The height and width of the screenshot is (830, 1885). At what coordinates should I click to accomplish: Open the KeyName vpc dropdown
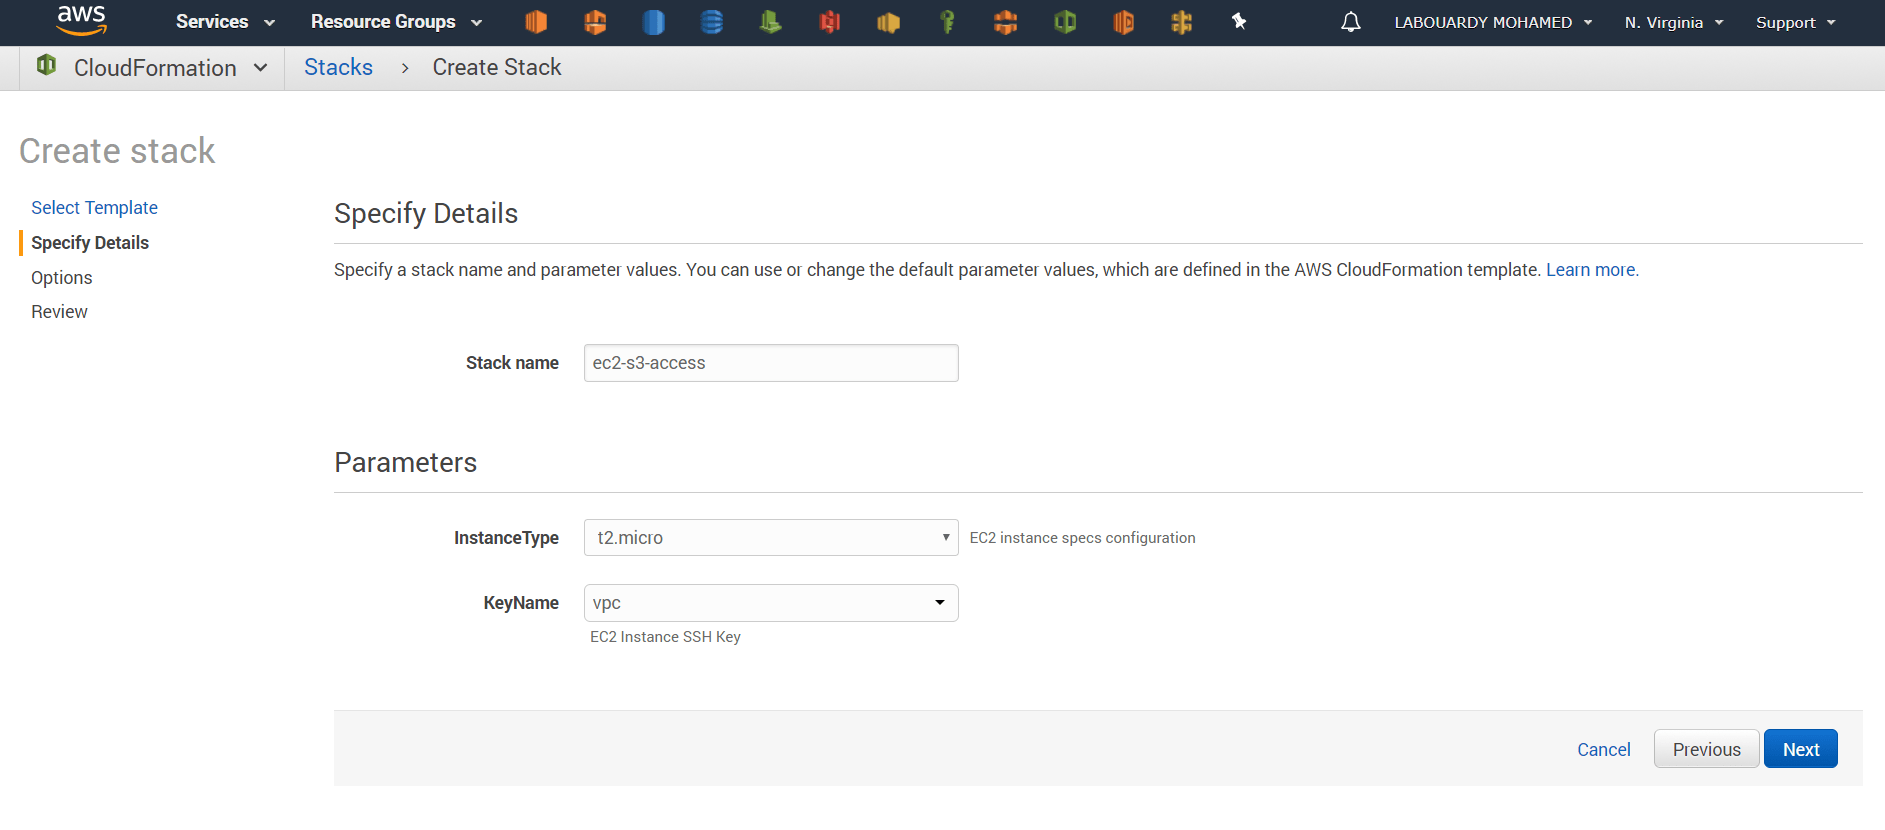click(x=771, y=603)
